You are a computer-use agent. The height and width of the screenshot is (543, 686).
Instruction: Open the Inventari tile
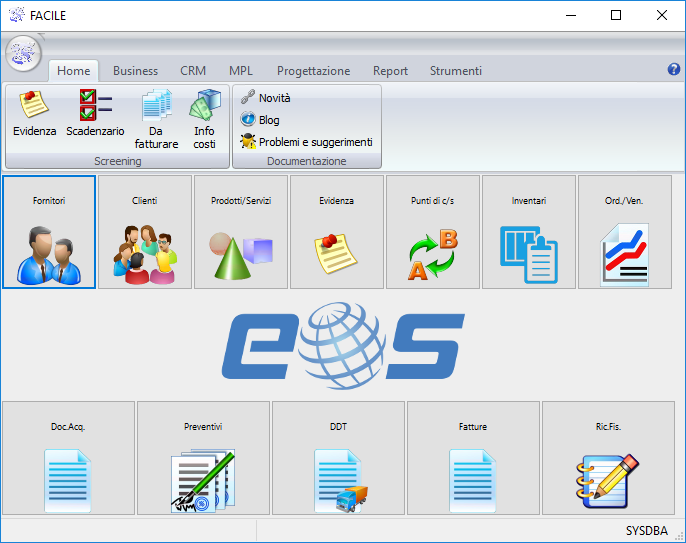pos(529,232)
